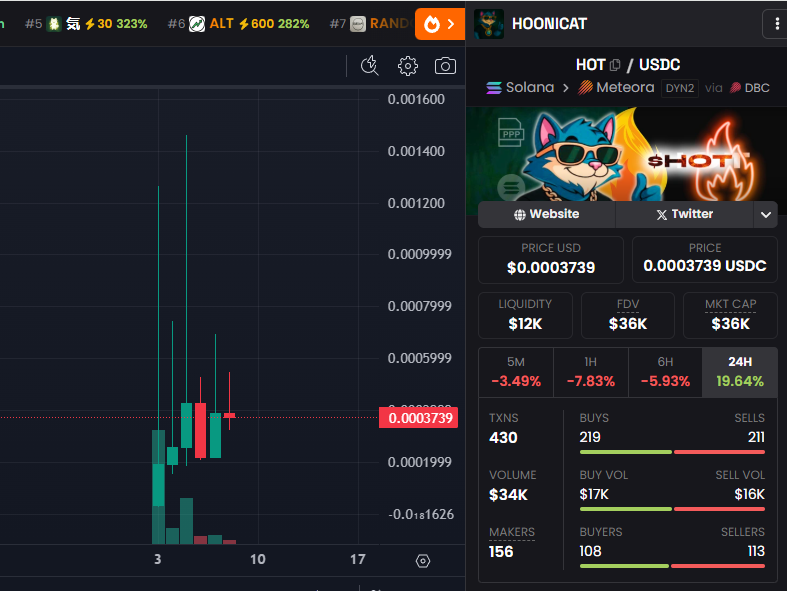Copy the HOT token address
Screen dimensions: 787x591
click(615, 65)
